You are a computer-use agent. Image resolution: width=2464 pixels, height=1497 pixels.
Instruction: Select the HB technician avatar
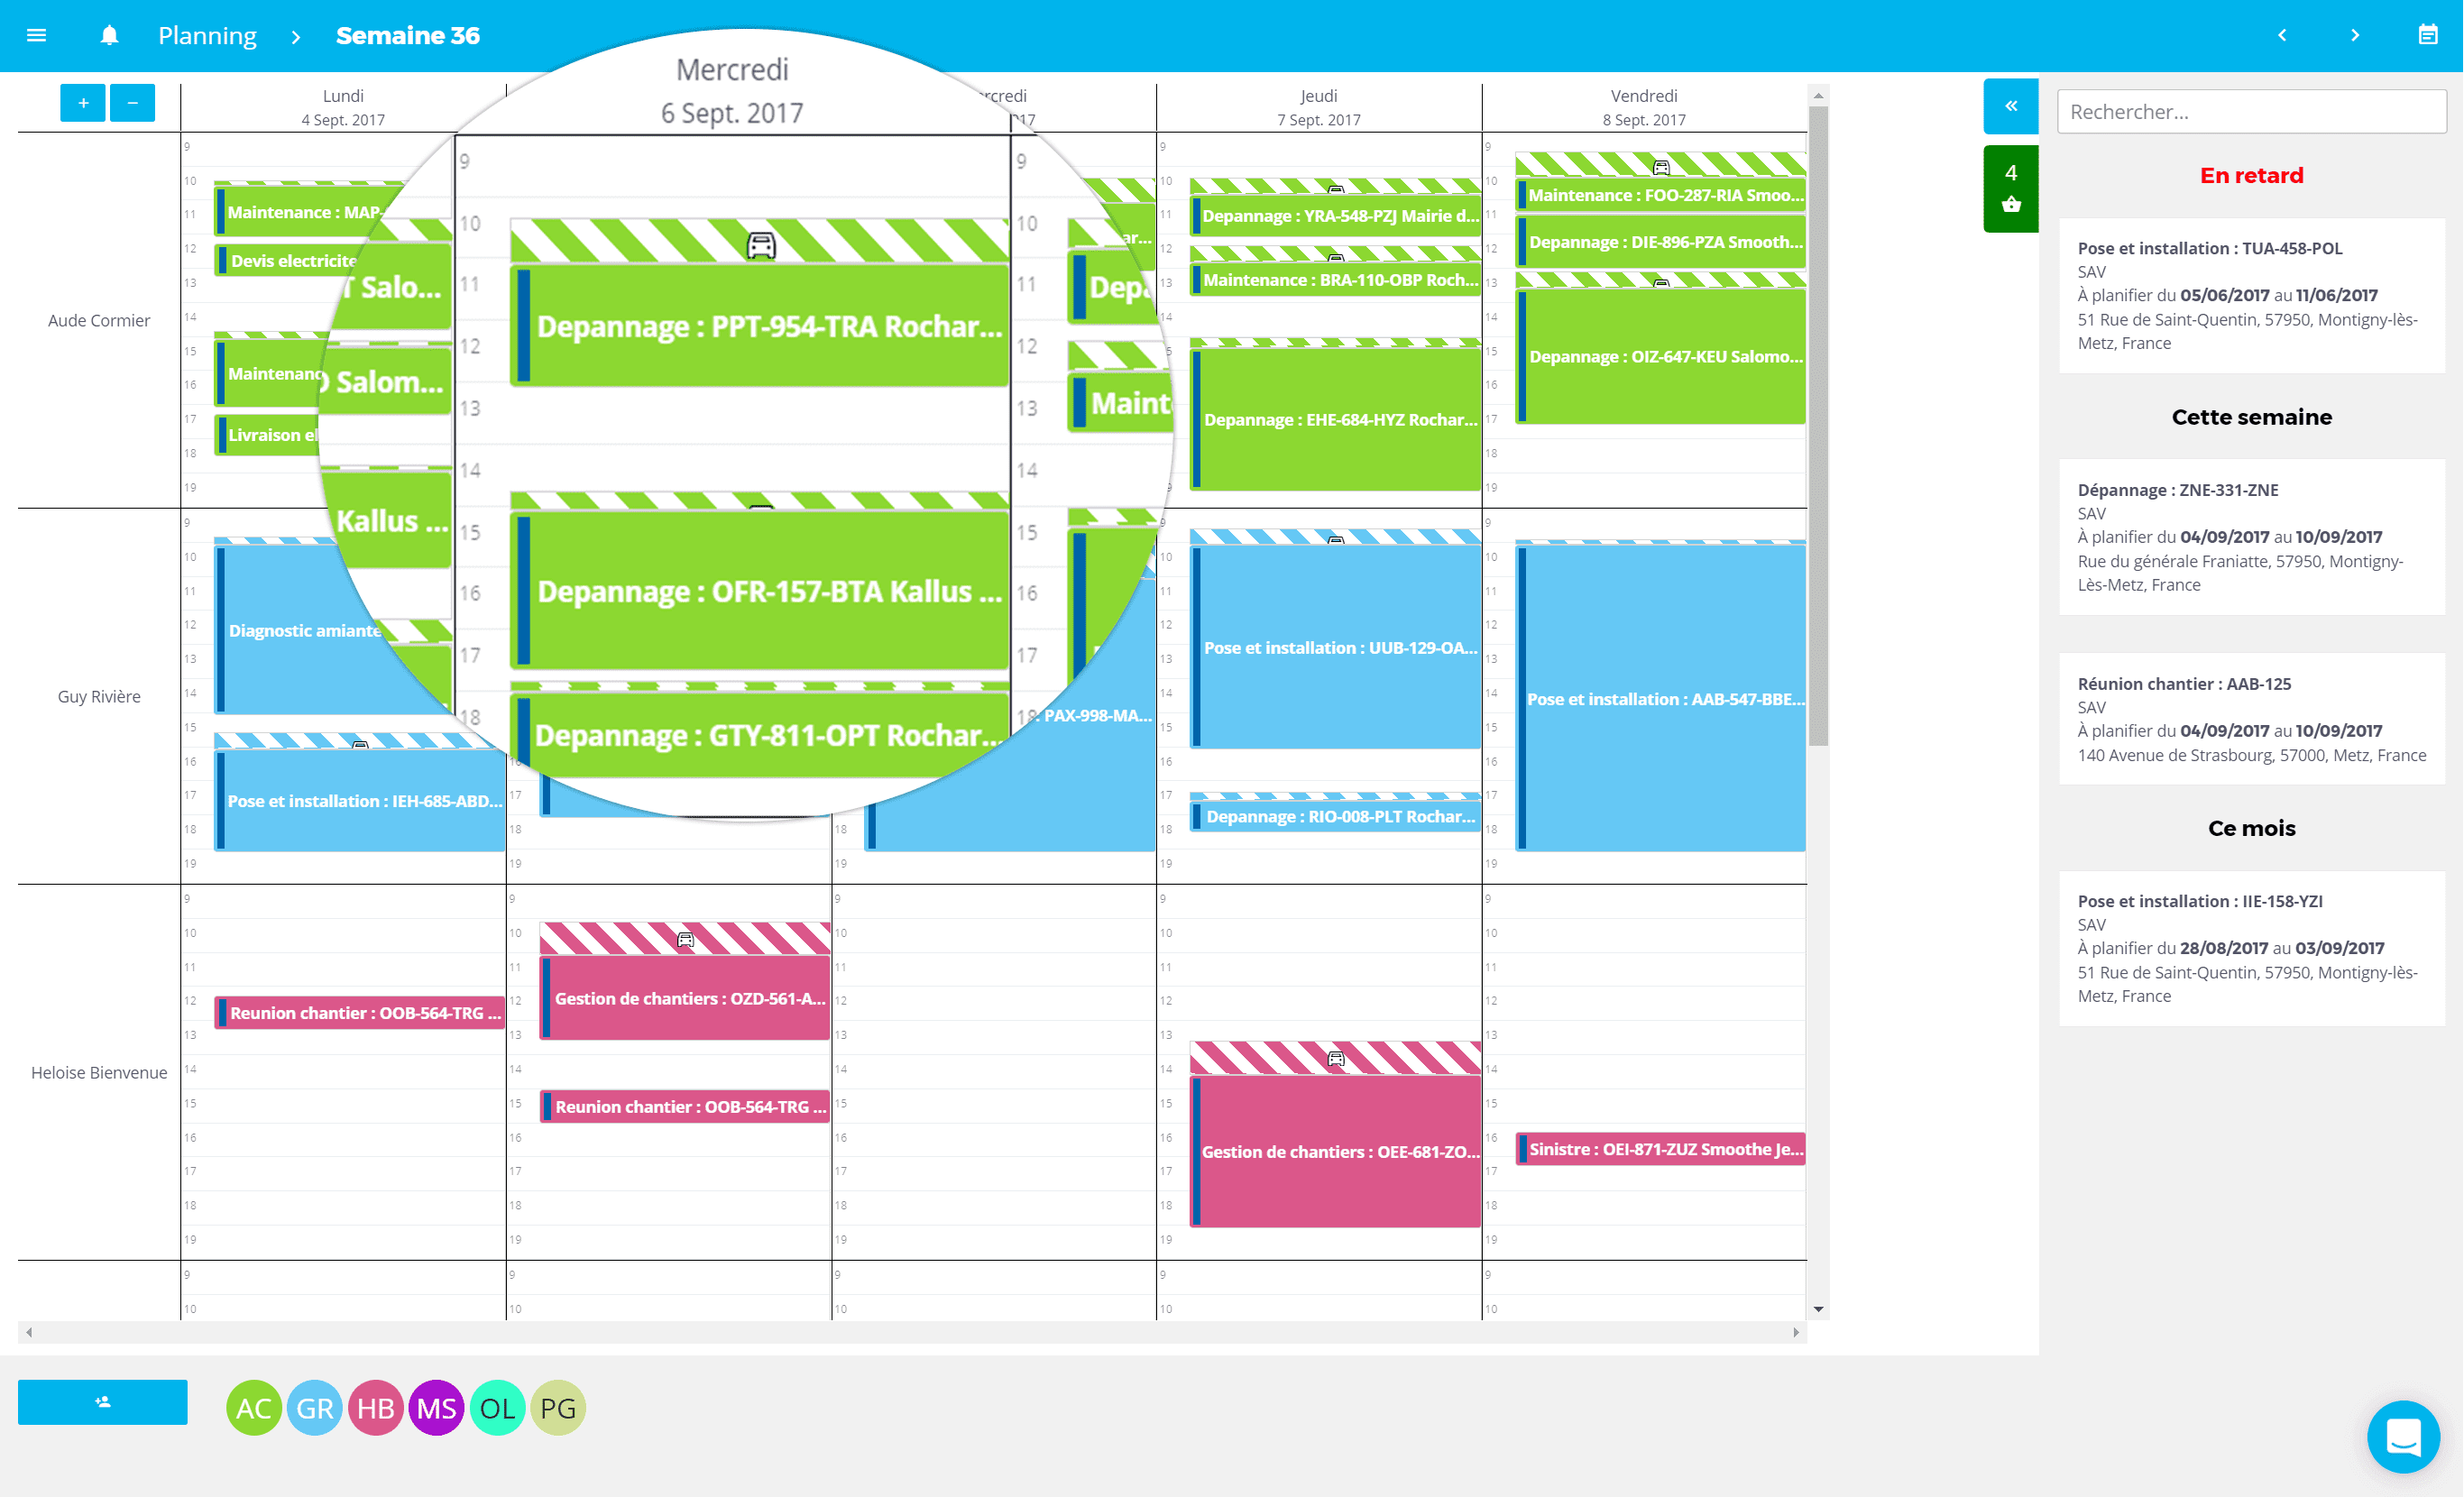coord(376,1408)
